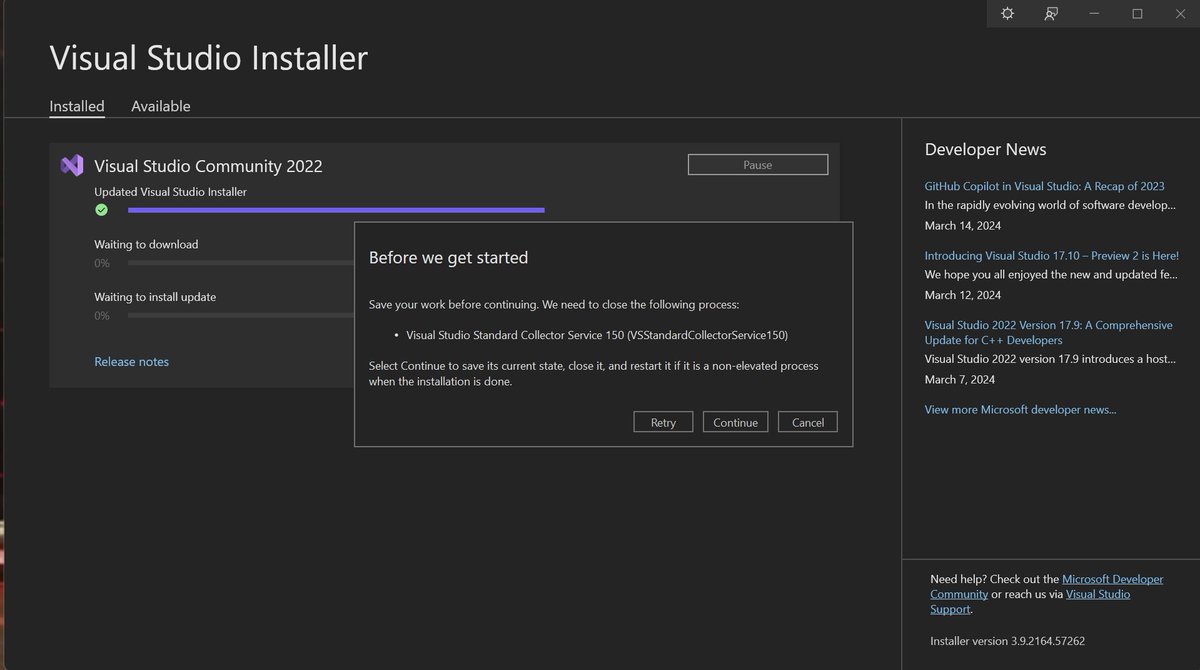Screen dimensions: 1200x670
Task: Click the send feedback icon in title bar
Action: point(1051,14)
